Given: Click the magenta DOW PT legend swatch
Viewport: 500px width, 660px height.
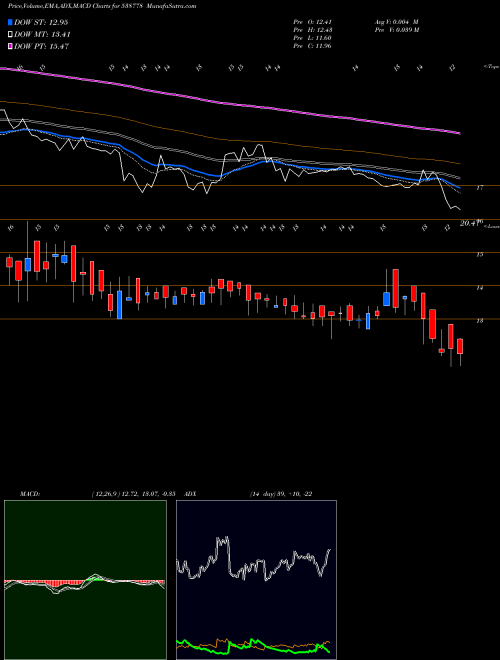Looking at the screenshot, I should (x=10, y=46).
